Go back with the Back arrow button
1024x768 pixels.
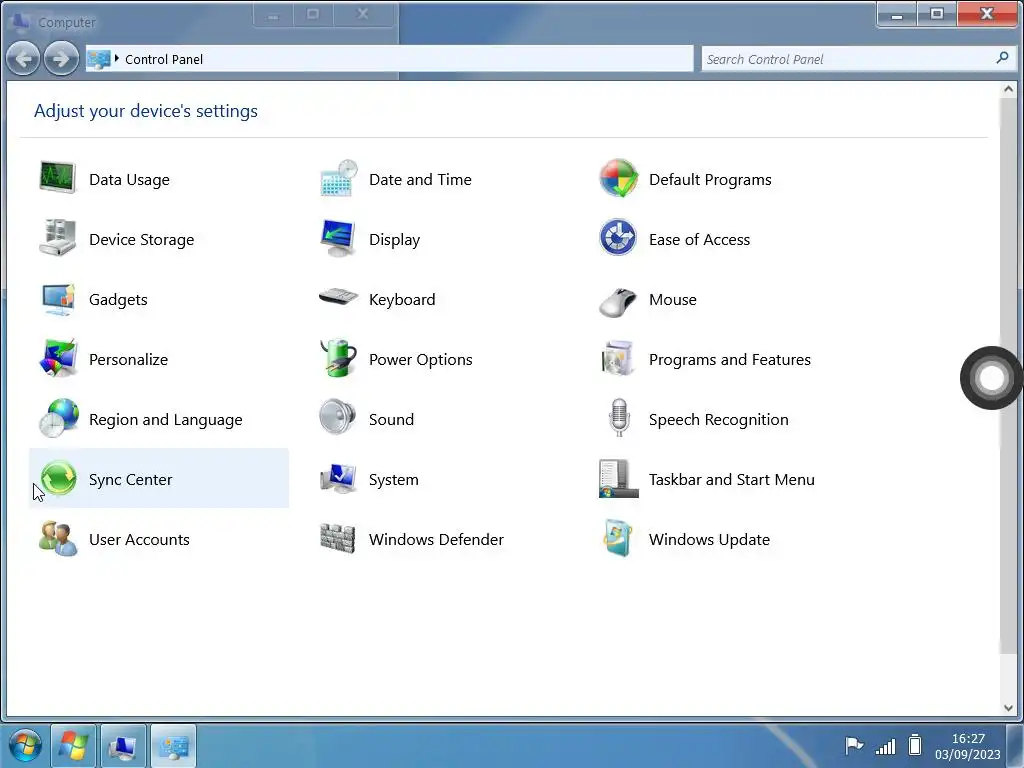[x=23, y=59]
